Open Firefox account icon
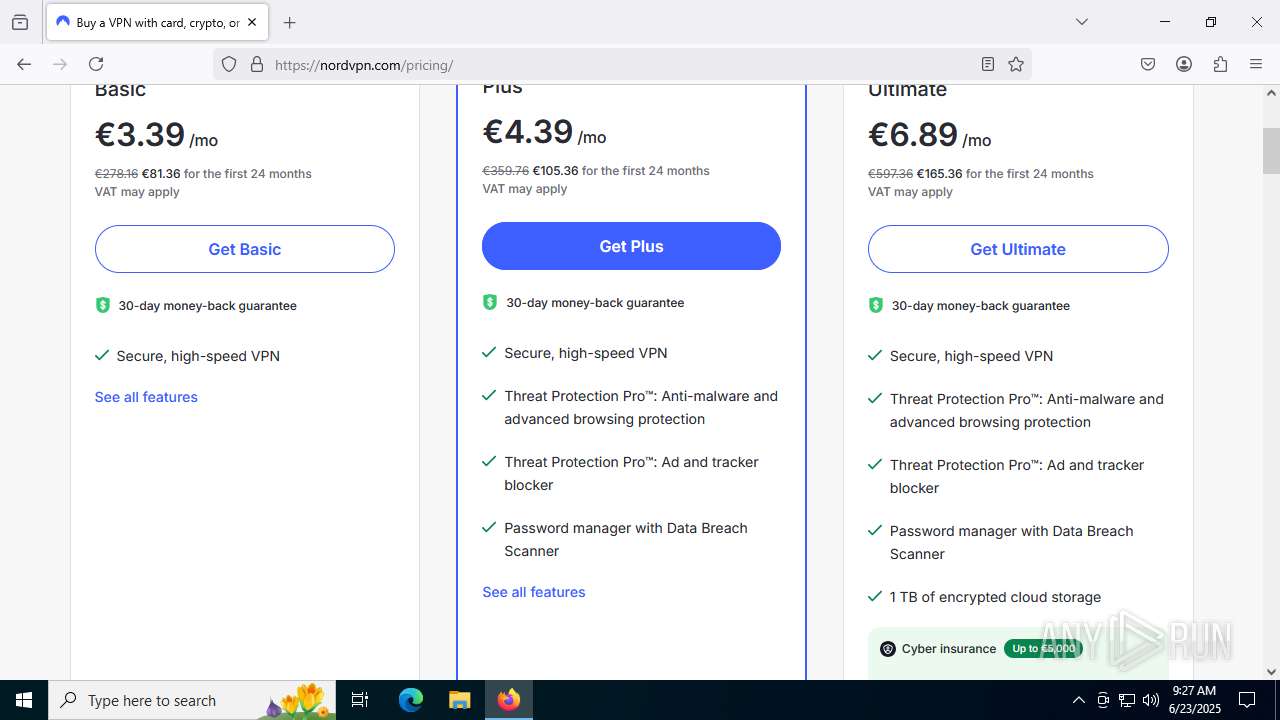The image size is (1280, 720). pos(1184,64)
